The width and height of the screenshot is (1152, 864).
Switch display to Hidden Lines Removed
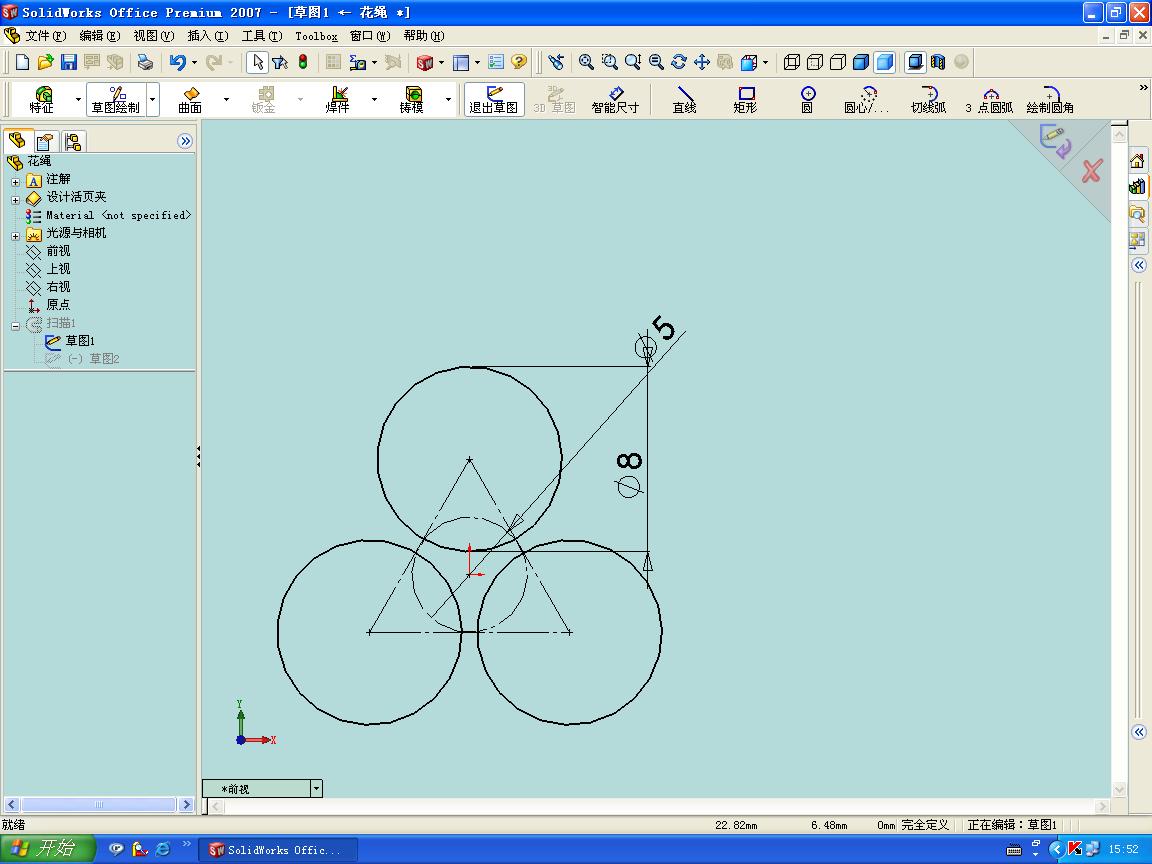tap(838, 62)
